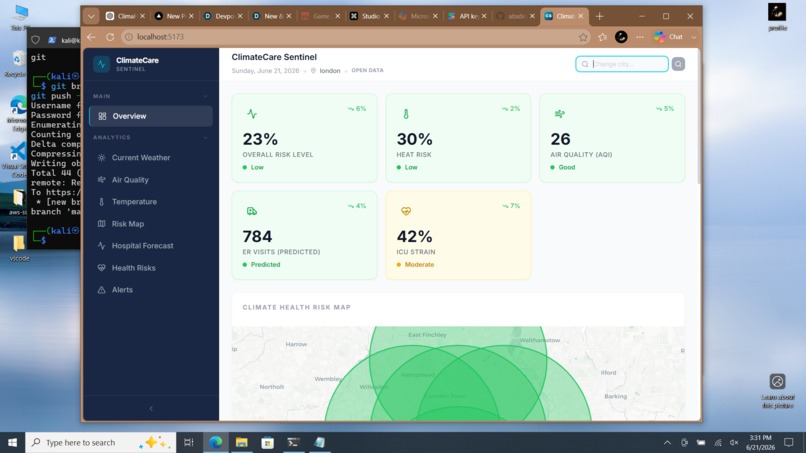Image resolution: width=806 pixels, height=453 pixels.
Task: Collapse the sidebar with the bottom chevron
Action: tap(151, 408)
